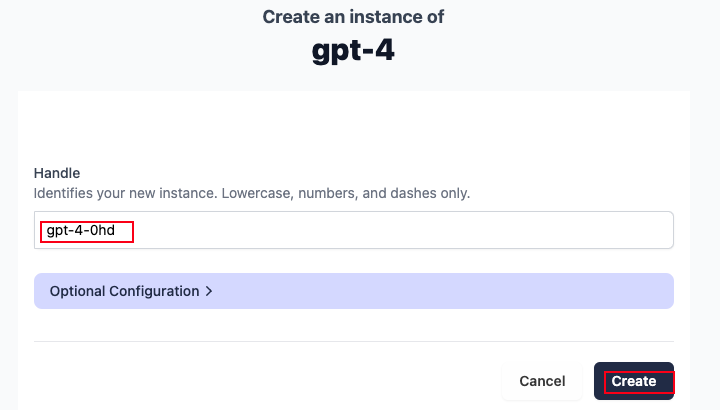Screen dimensions: 720x410
Task: Click the 'Optional Configuration' label text
Action: click(124, 291)
